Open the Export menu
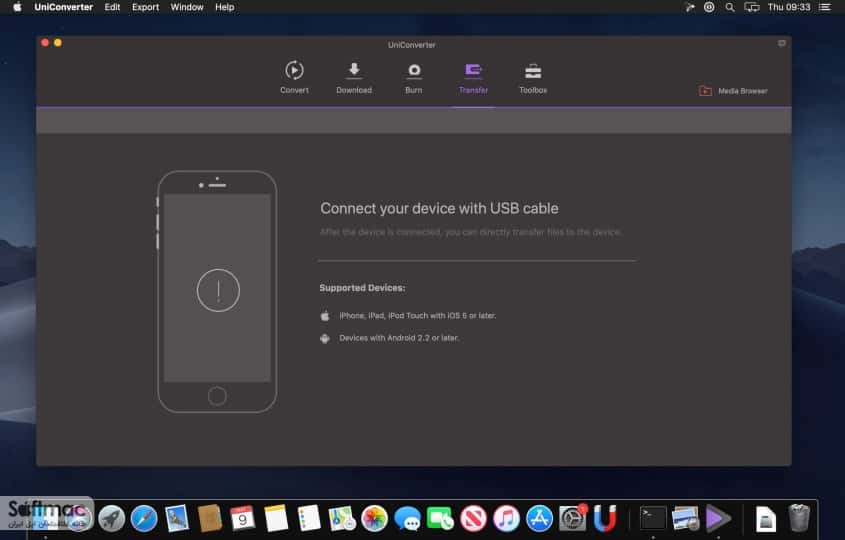 146,7
